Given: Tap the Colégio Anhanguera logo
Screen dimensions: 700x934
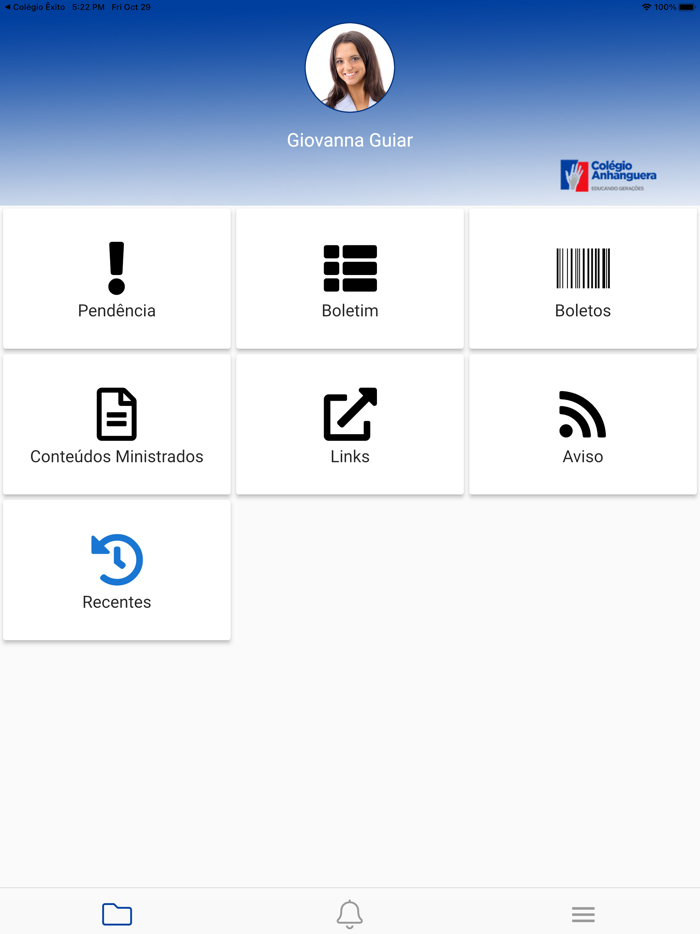Looking at the screenshot, I should (608, 175).
